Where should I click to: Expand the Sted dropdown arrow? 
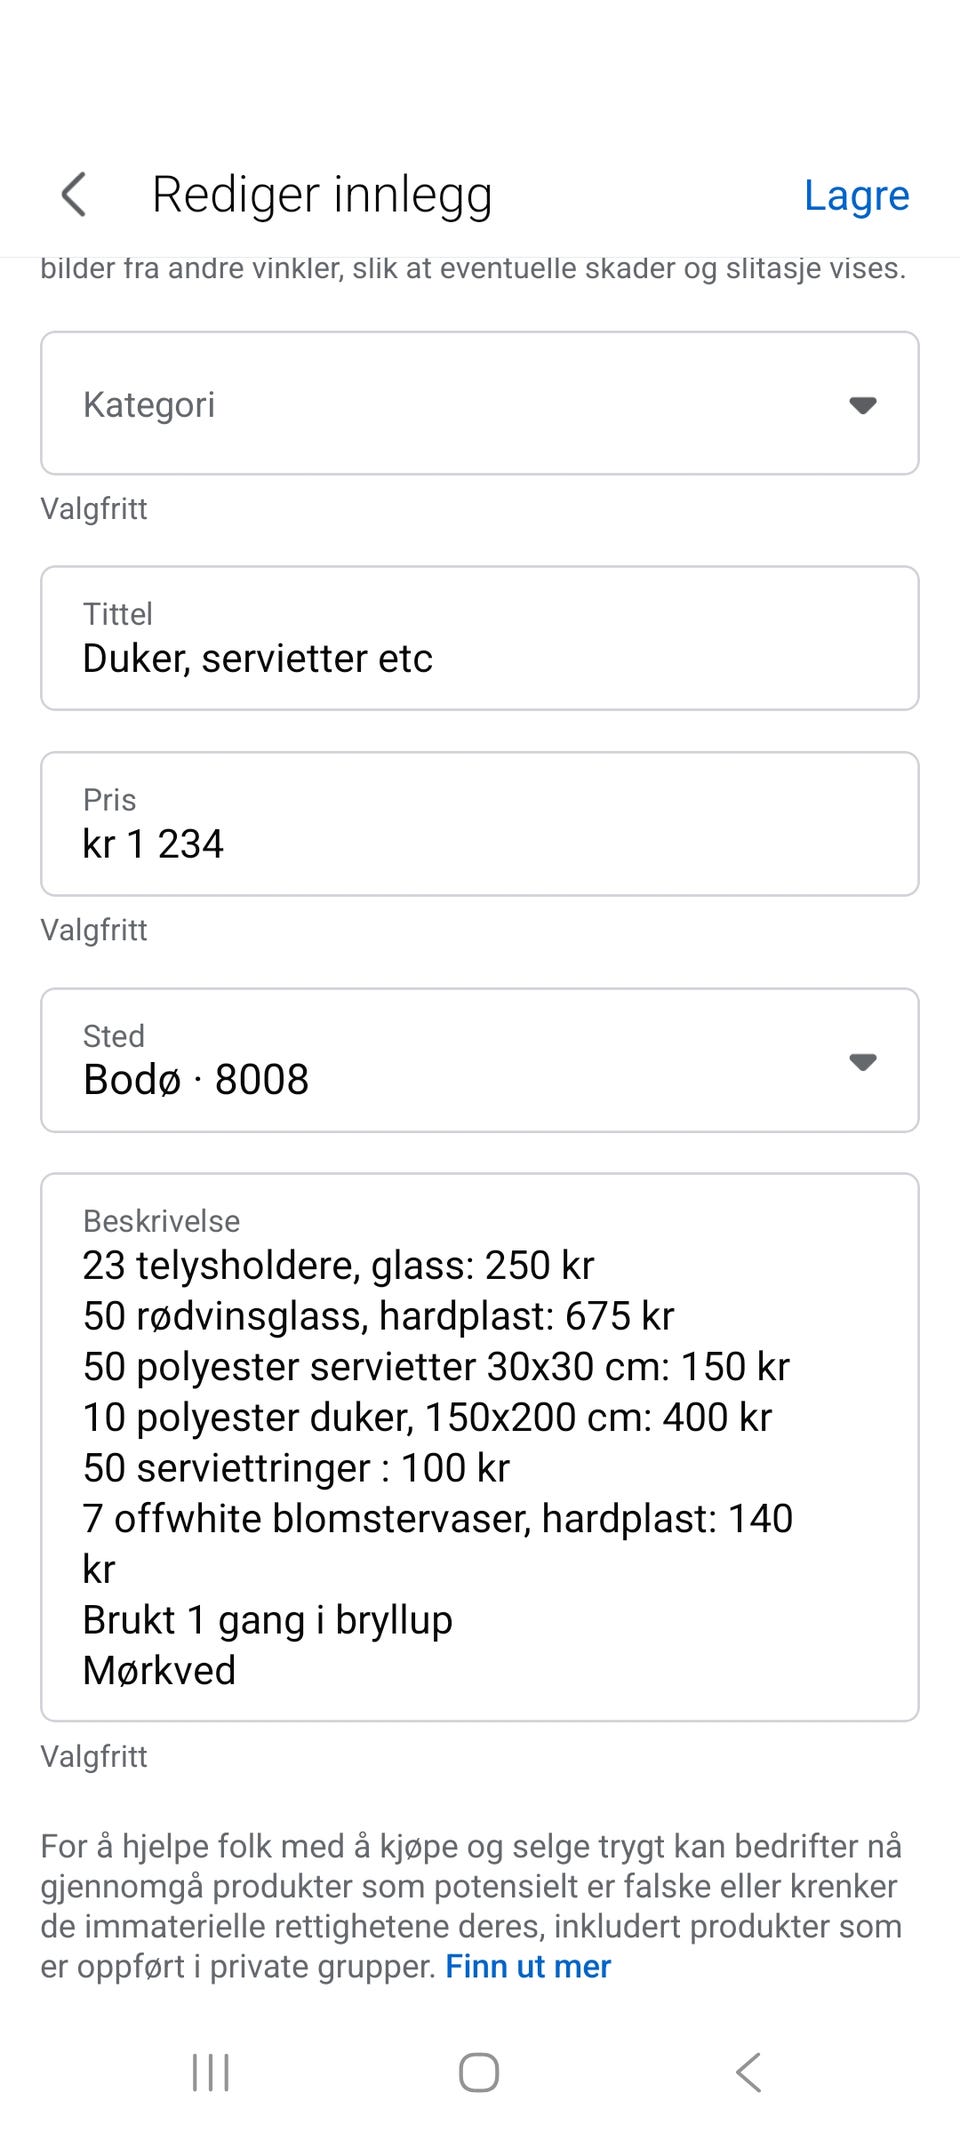[x=862, y=1061]
